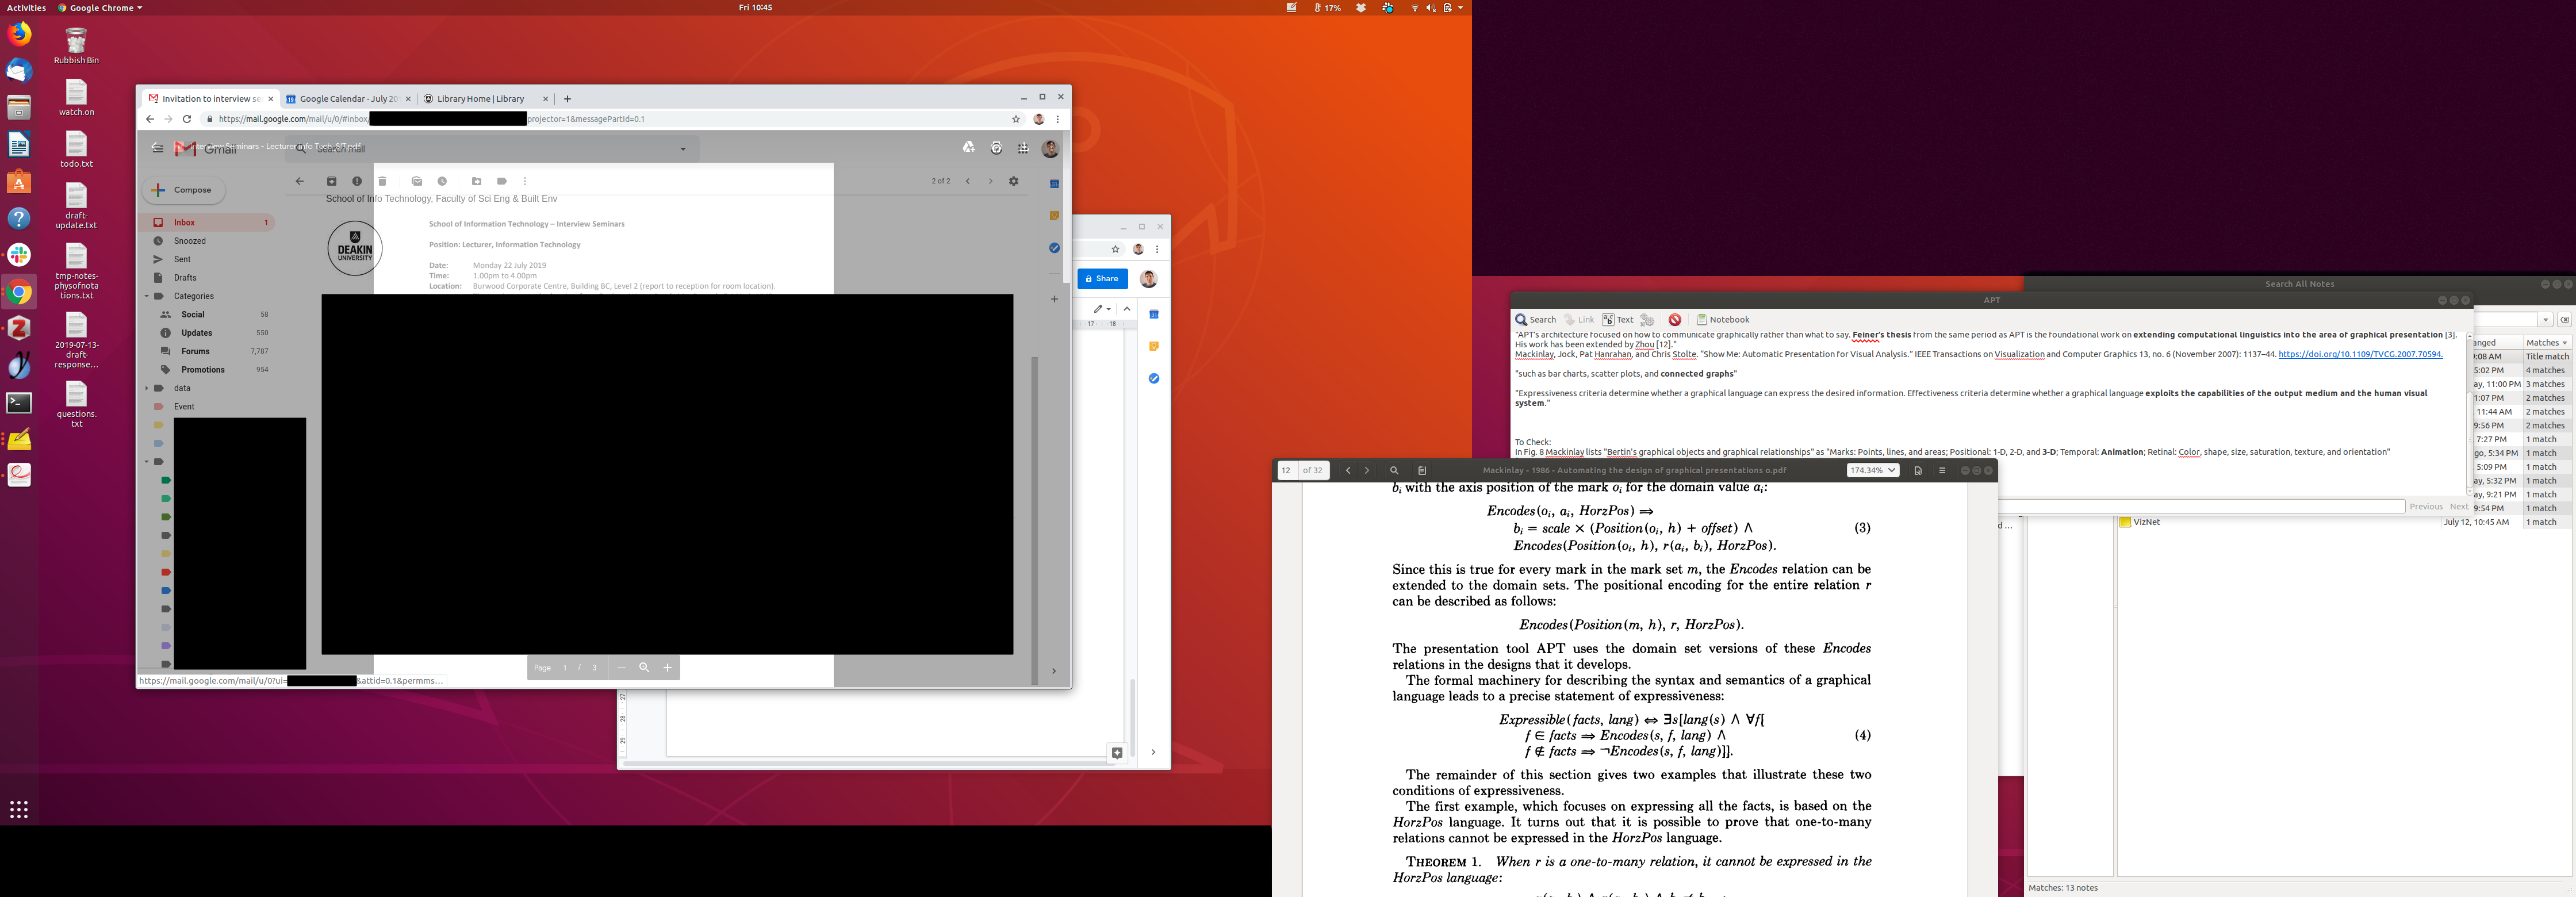
Task: Toggle the Gmail main menu hamburger
Action: (x=157, y=148)
